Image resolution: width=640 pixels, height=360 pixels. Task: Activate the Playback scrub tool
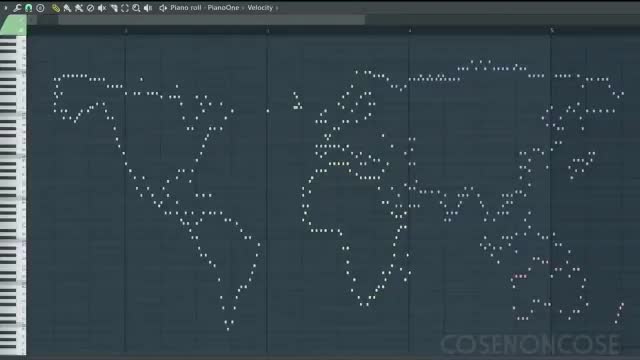tap(148, 8)
